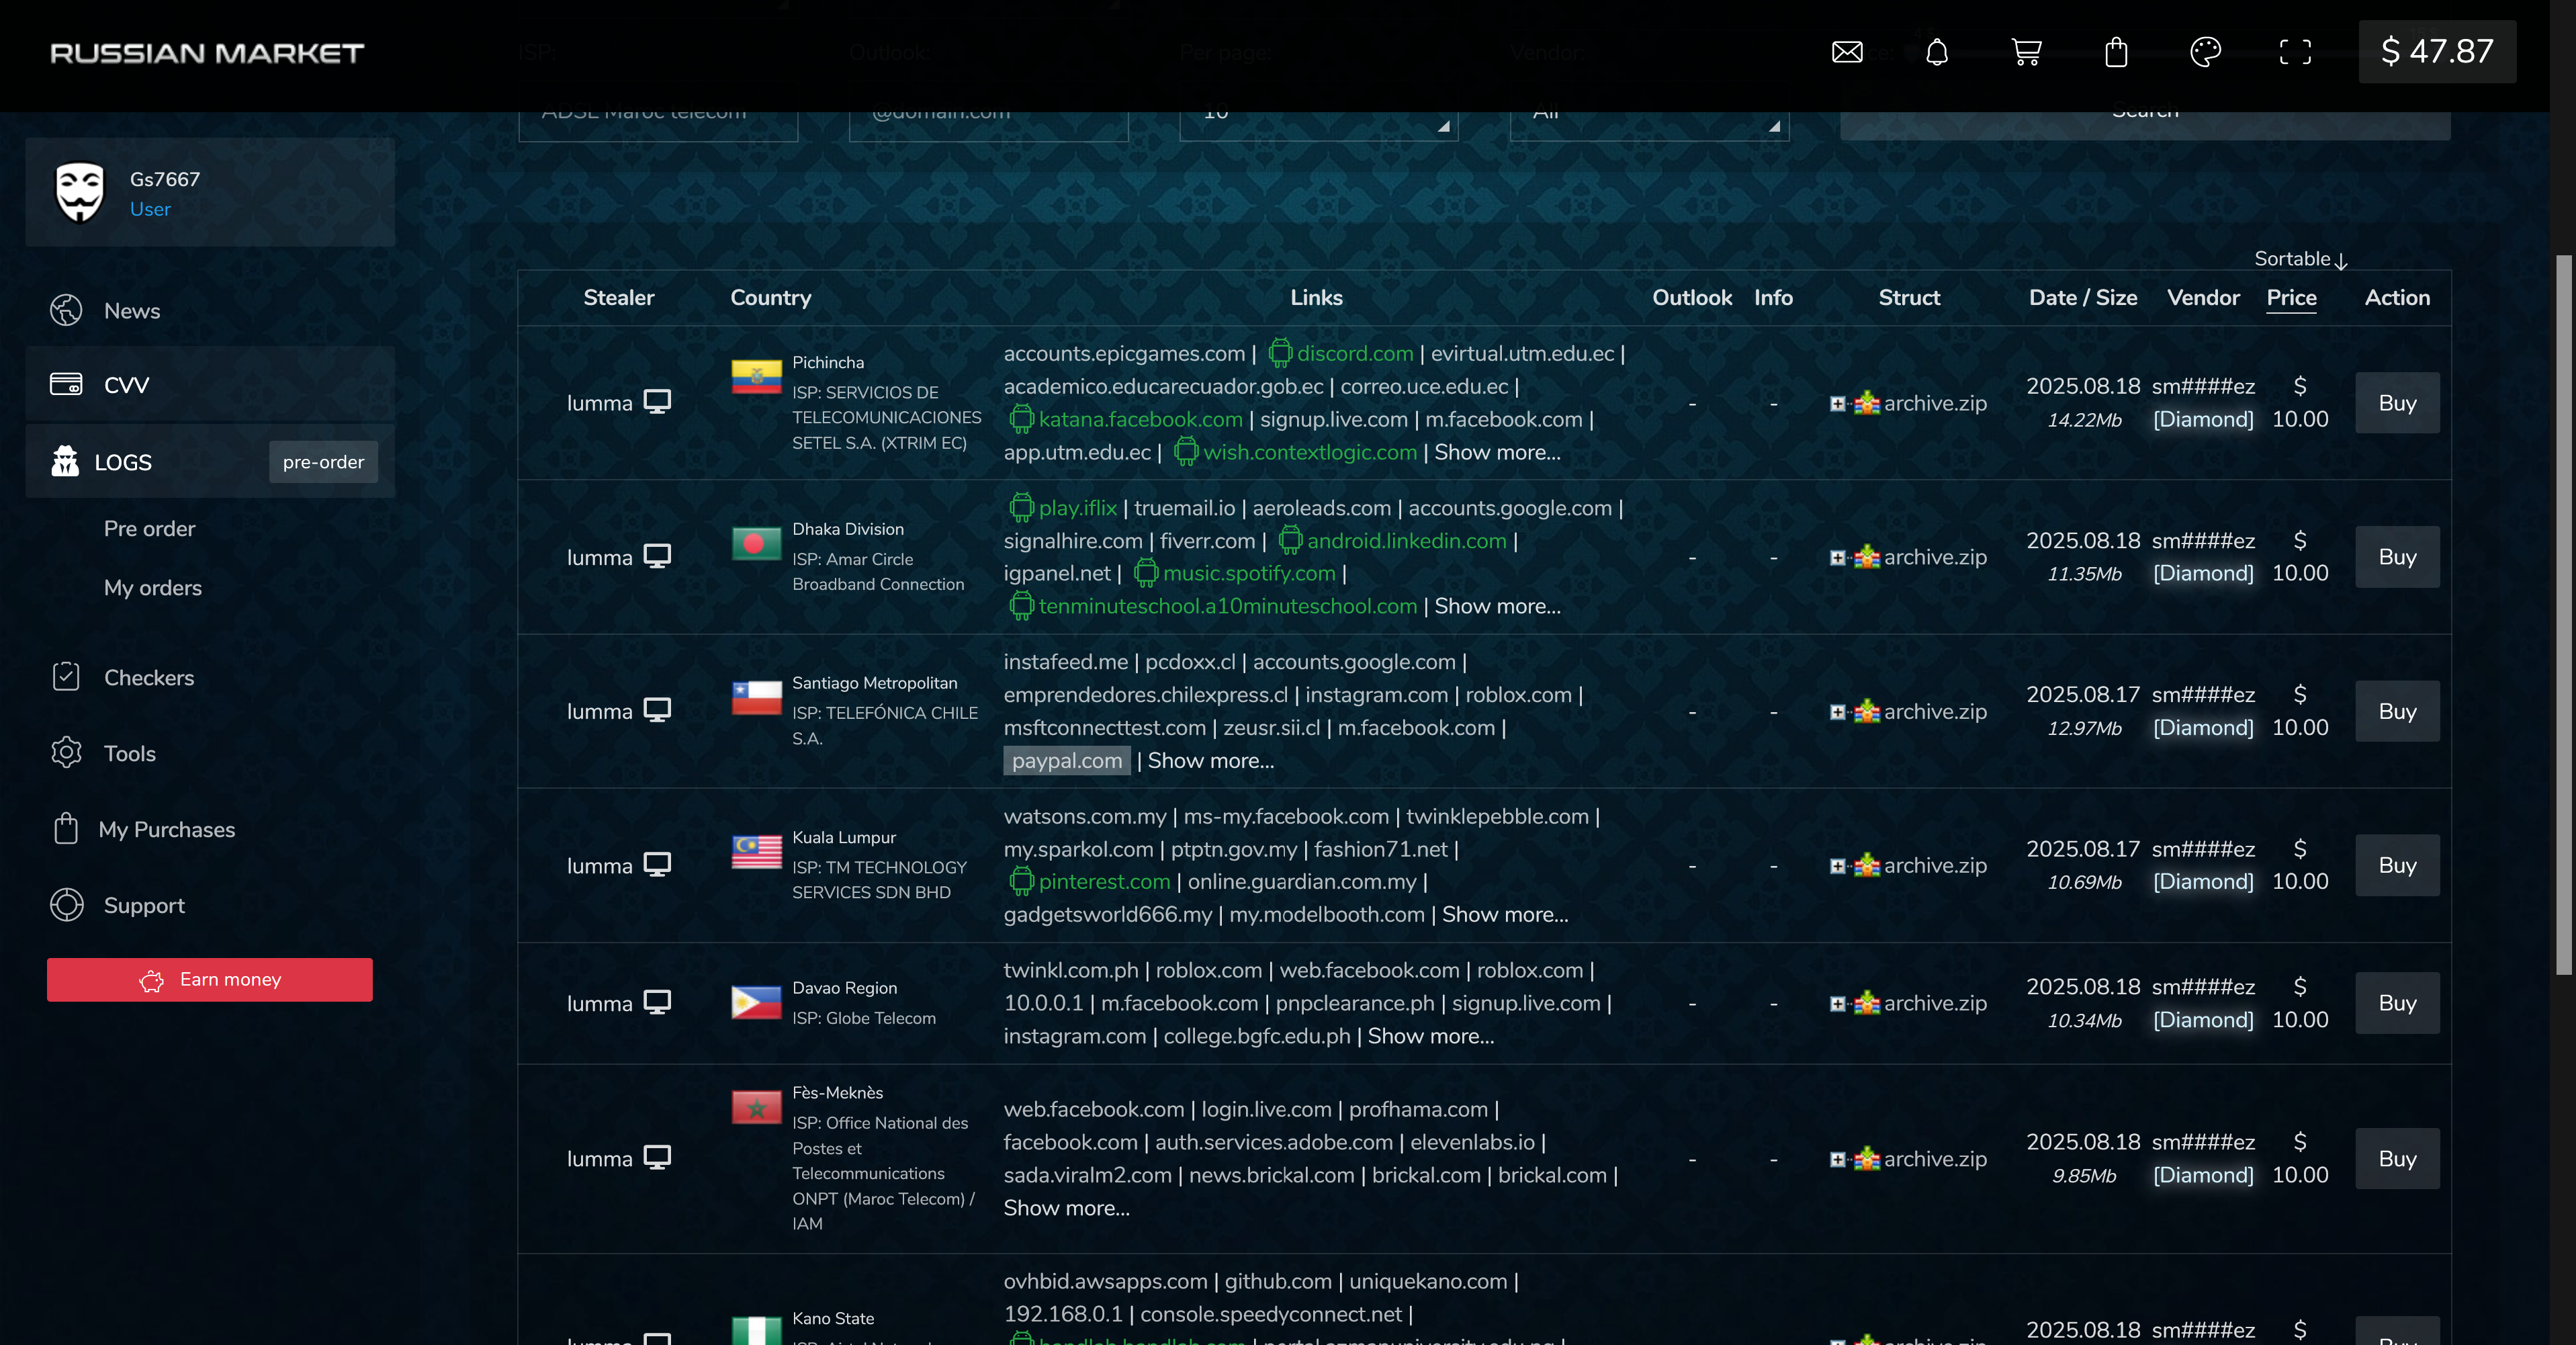Click the Gs7667 username
Image resolution: width=2576 pixels, height=1345 pixels.
[164, 179]
